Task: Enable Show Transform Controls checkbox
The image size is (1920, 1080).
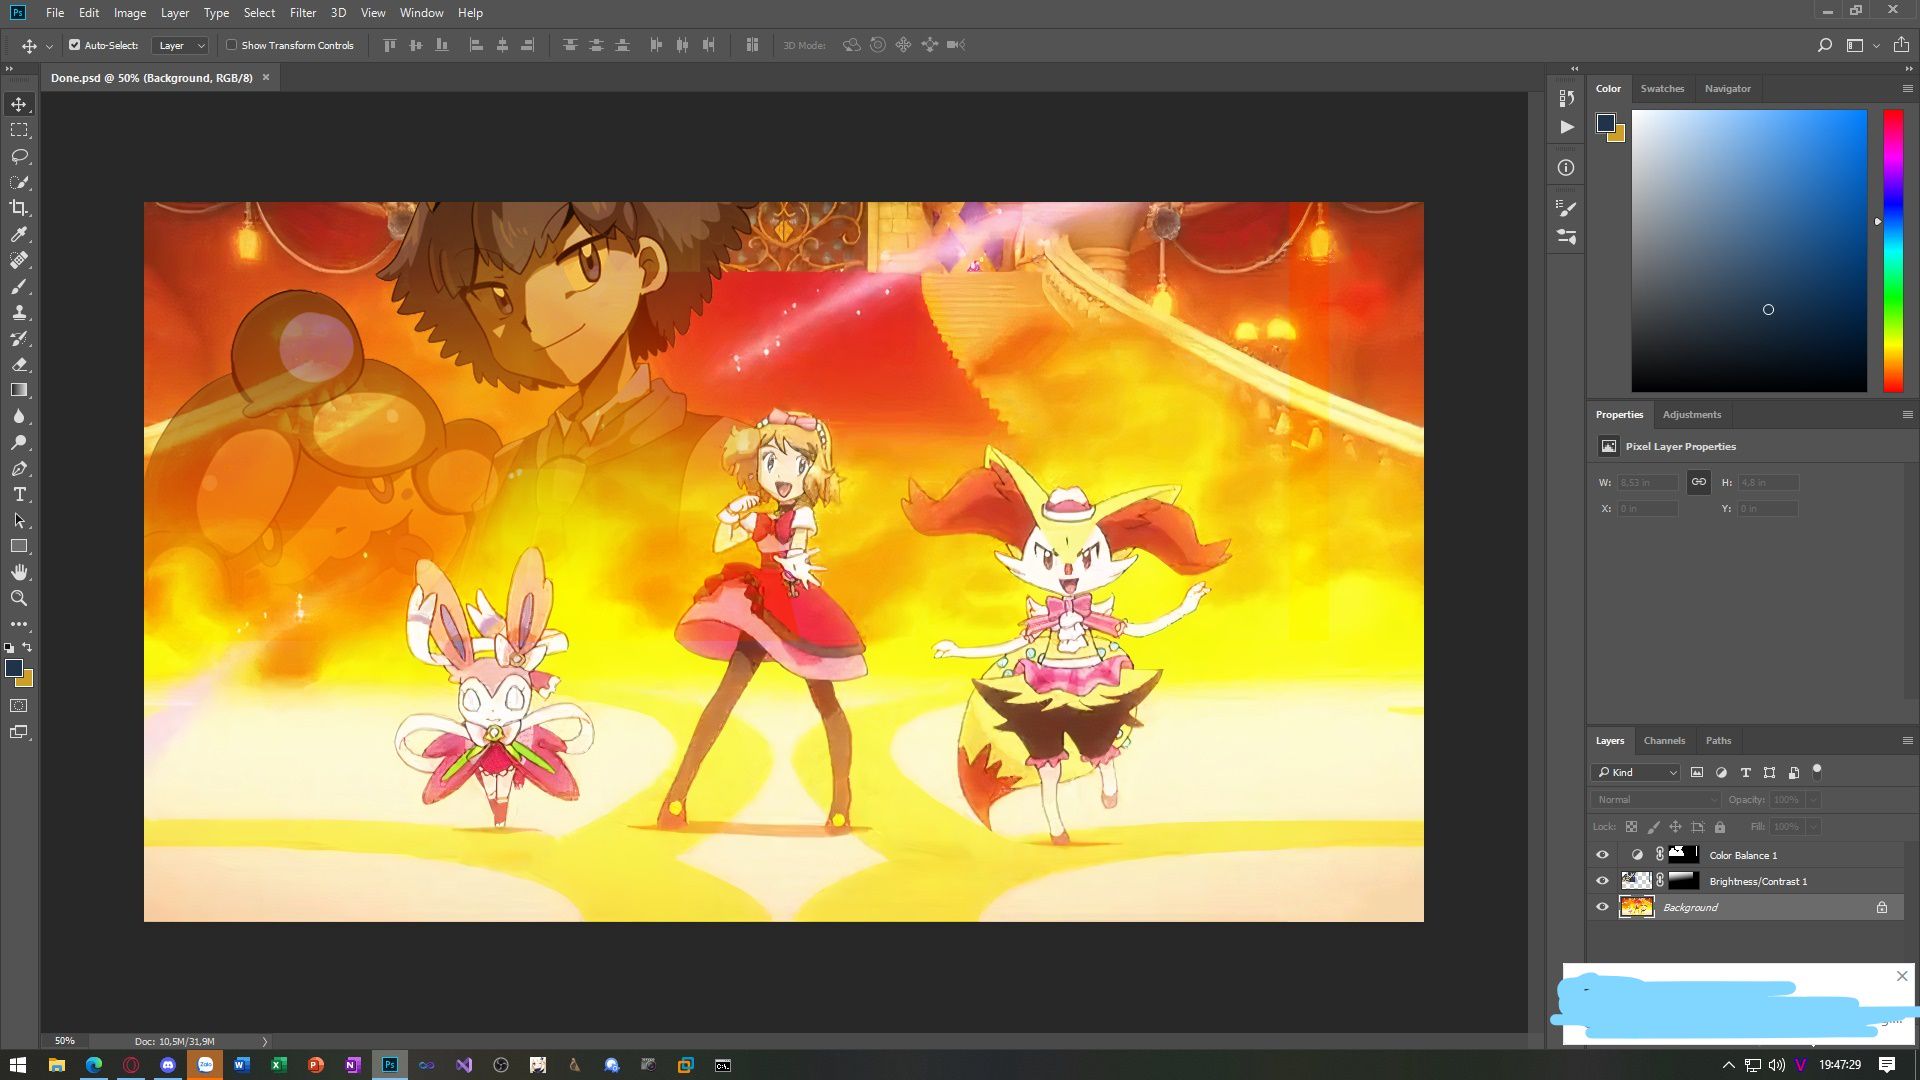Action: point(232,45)
